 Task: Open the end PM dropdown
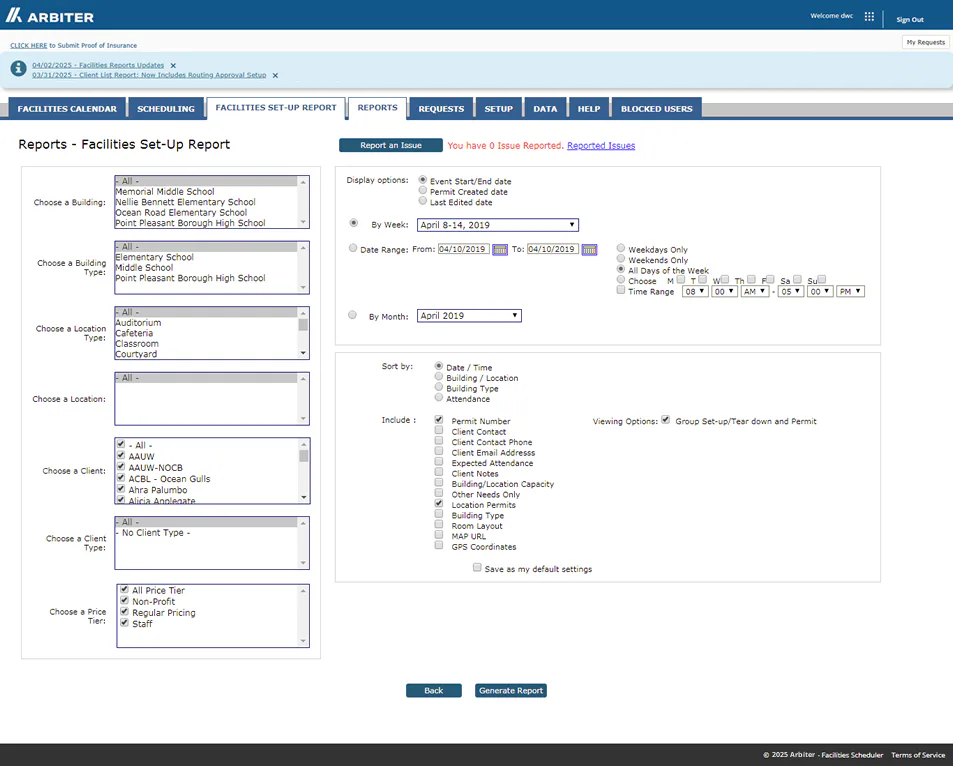[x=850, y=292]
